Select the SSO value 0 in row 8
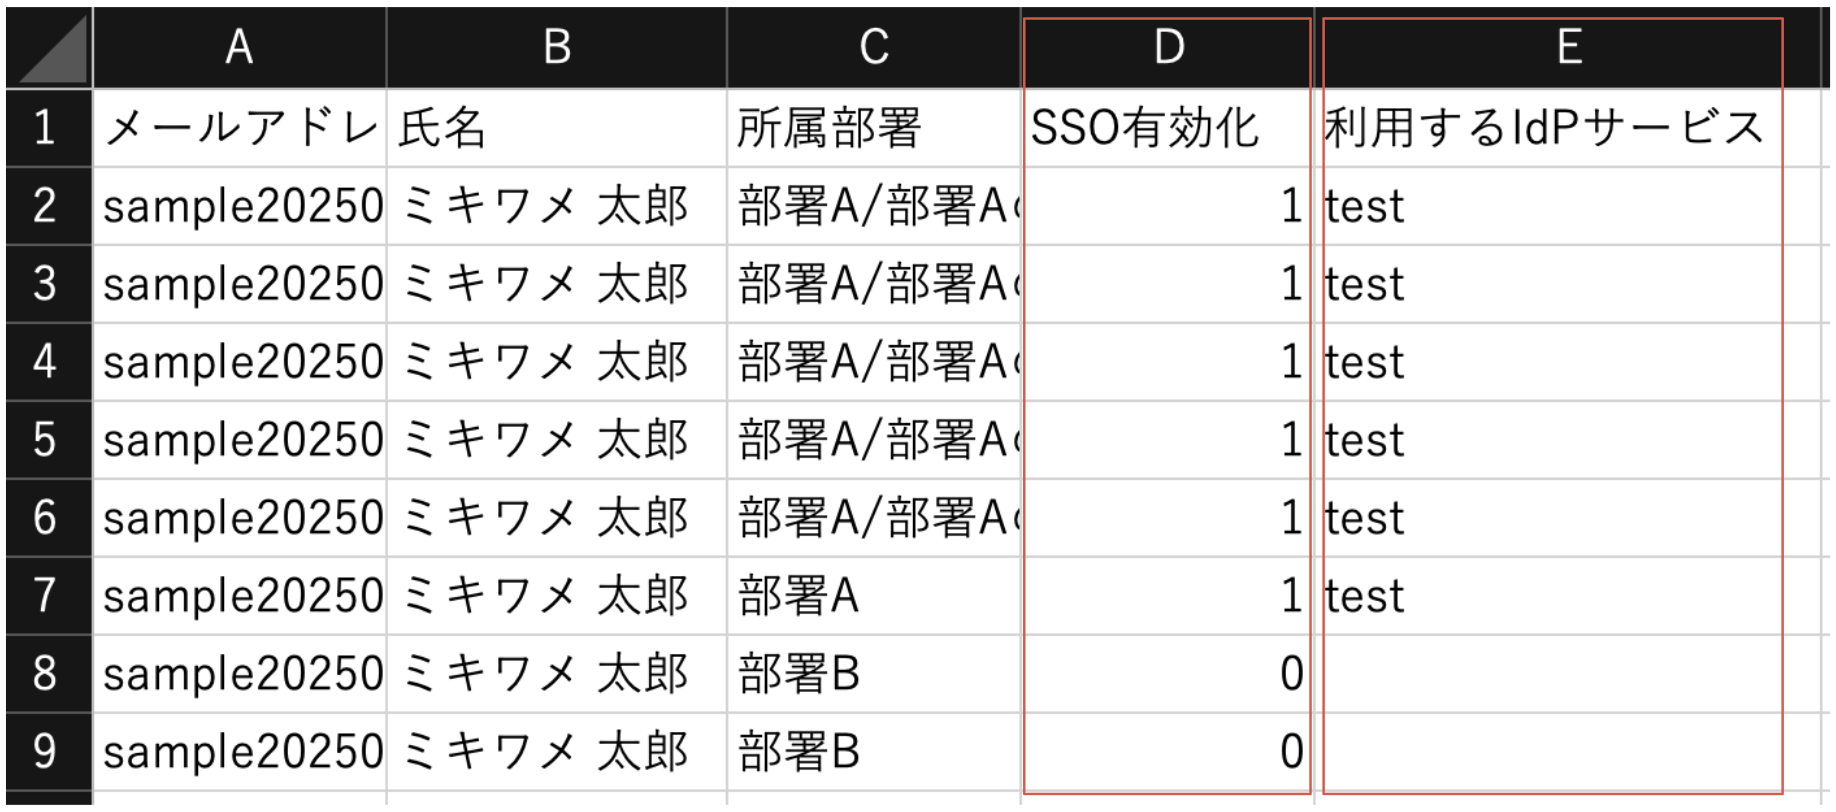The width and height of the screenshot is (1836, 812). click(1168, 674)
